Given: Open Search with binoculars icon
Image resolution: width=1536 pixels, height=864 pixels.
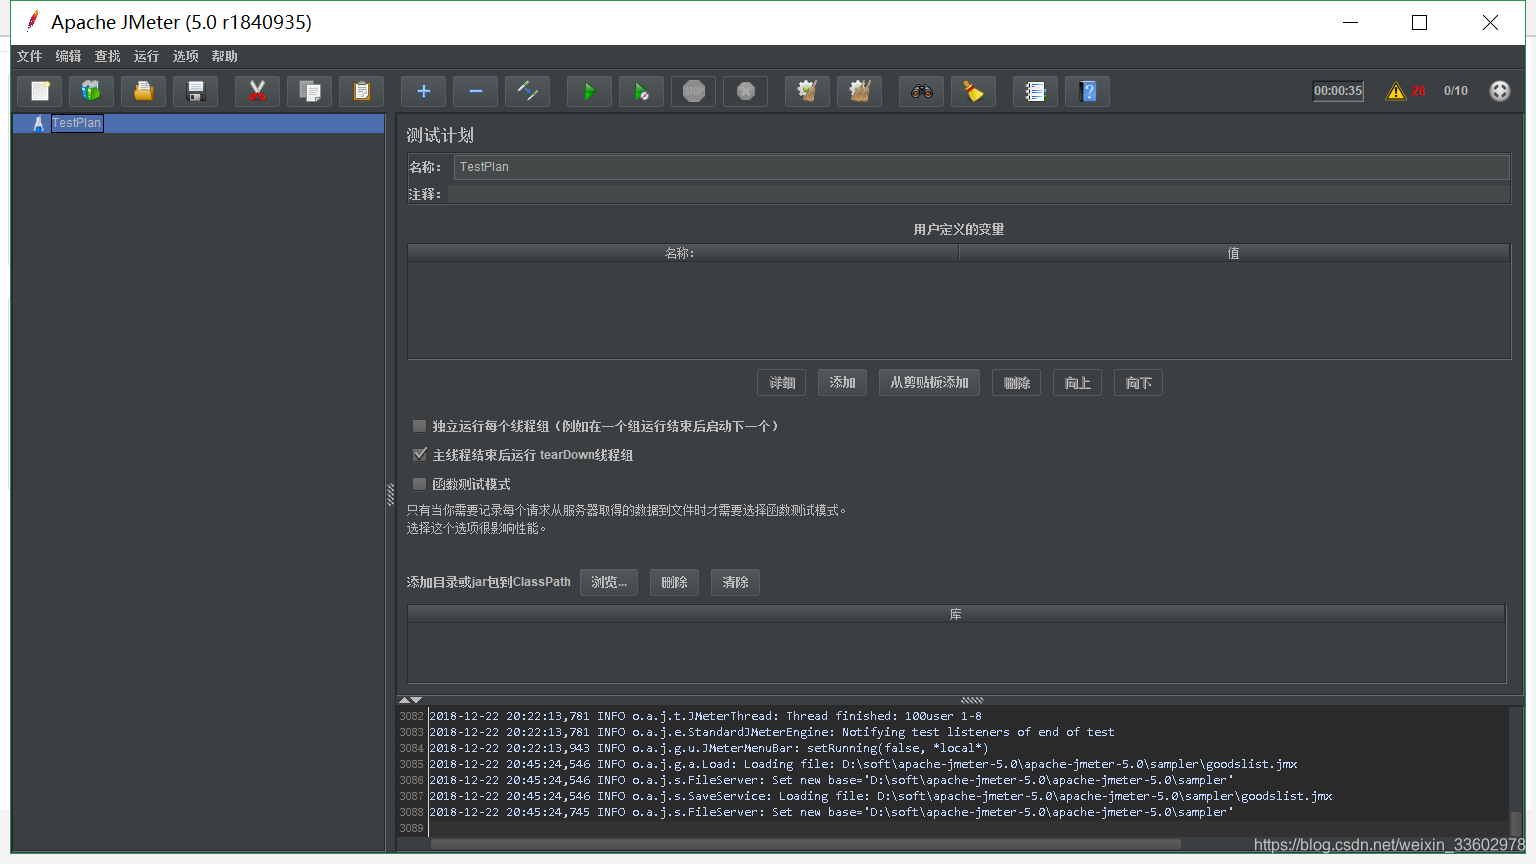Looking at the screenshot, I should [922, 91].
